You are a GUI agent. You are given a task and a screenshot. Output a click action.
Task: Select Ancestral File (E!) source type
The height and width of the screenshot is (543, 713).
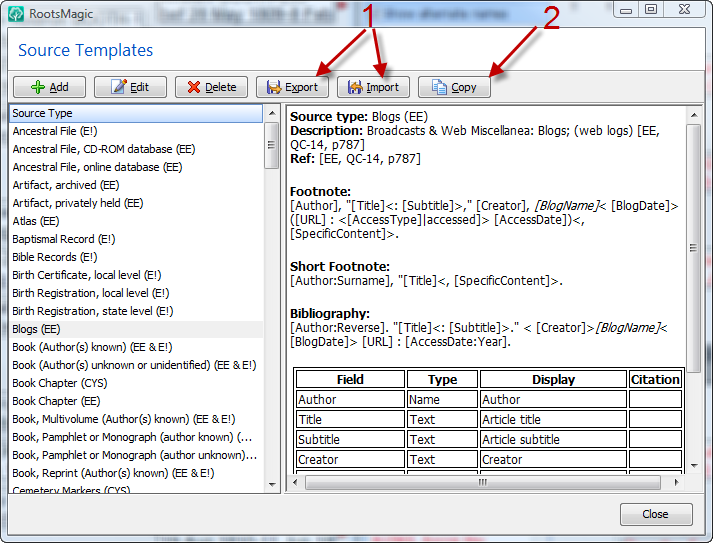pos(136,131)
